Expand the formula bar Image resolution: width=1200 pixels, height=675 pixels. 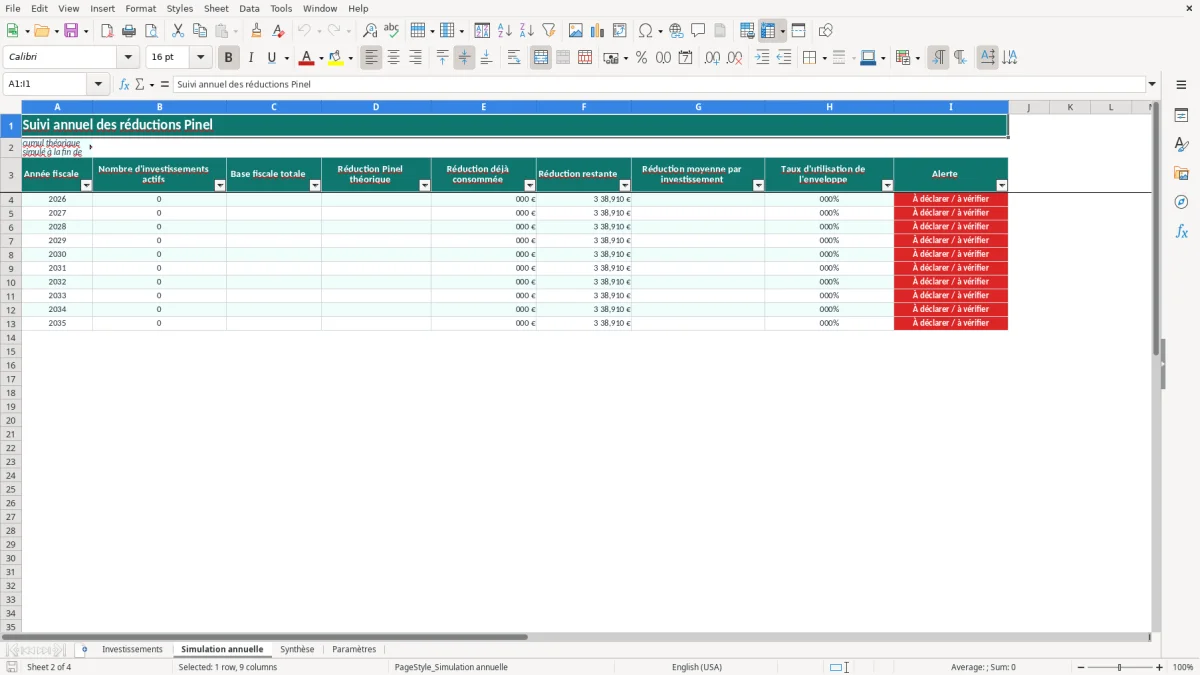1152,85
